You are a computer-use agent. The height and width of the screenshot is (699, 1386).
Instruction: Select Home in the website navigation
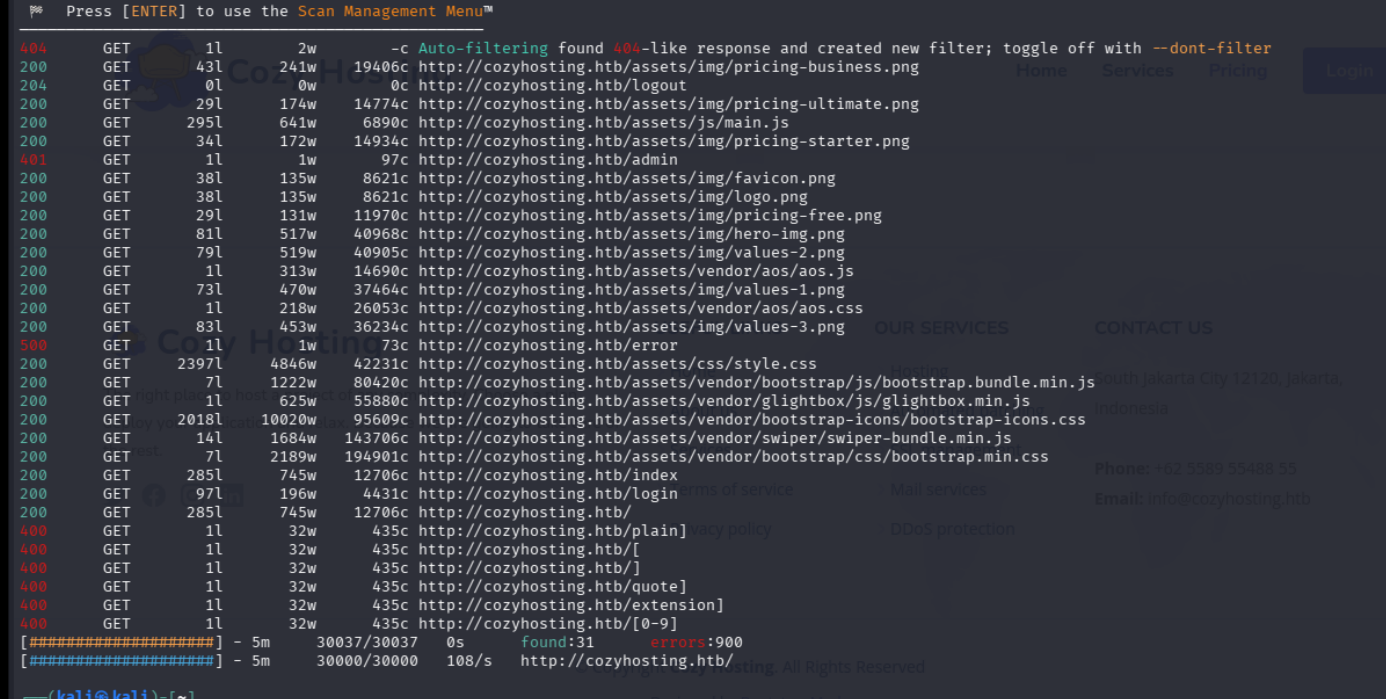coord(1041,71)
